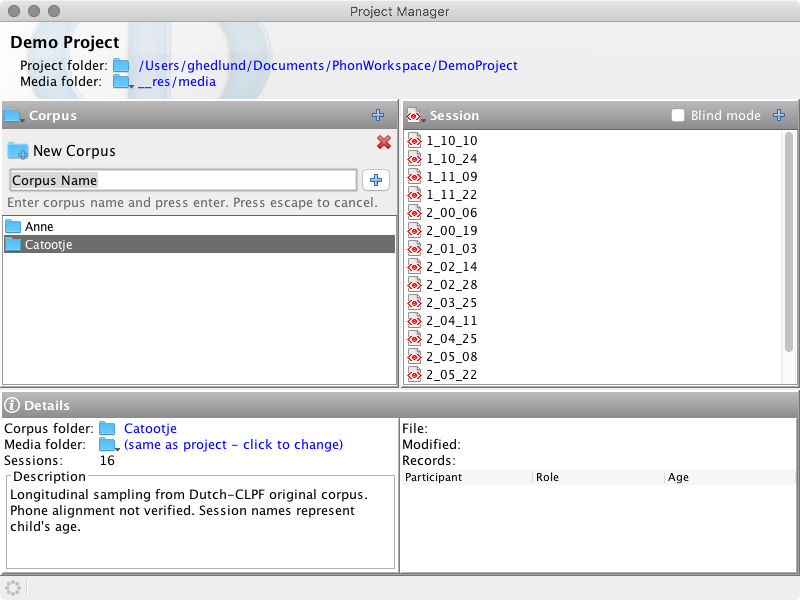
Task: Enable Blind mode
Action: [676, 115]
